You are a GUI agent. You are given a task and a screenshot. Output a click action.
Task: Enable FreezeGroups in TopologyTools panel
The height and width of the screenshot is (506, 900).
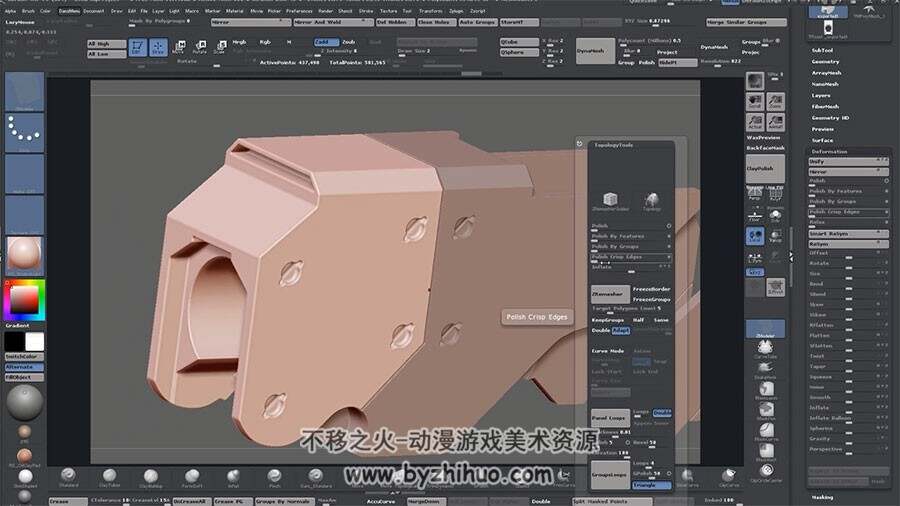[x=651, y=299]
